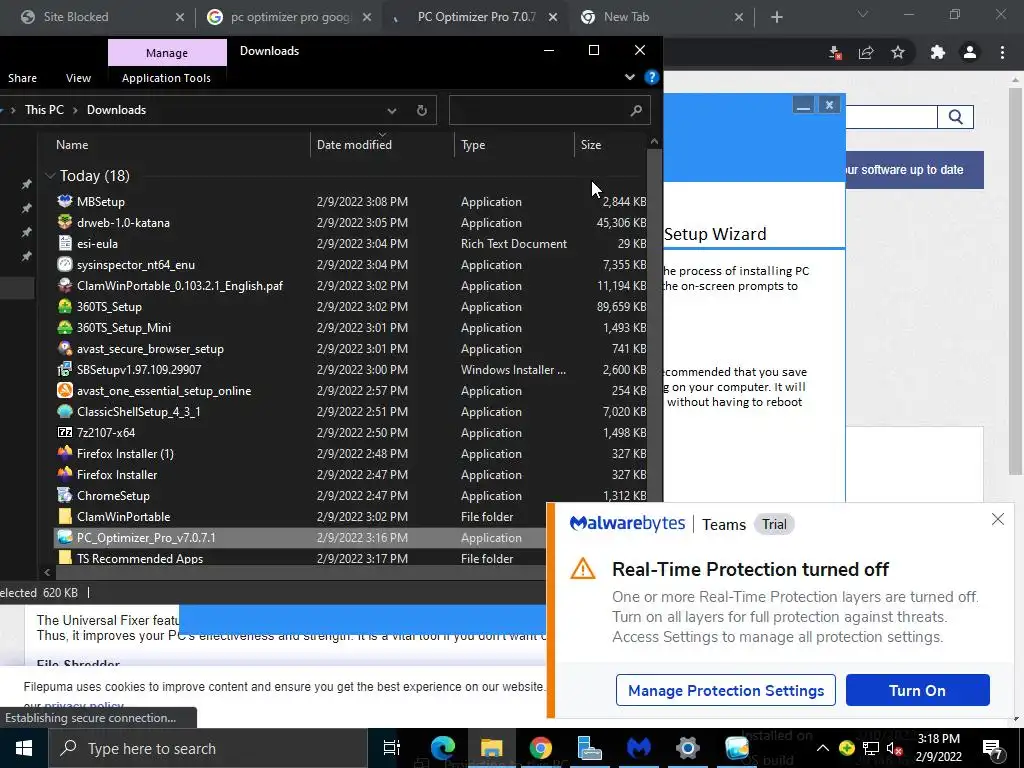The image size is (1024, 768).
Task: Open the Windows Start menu
Action: pos(24,748)
